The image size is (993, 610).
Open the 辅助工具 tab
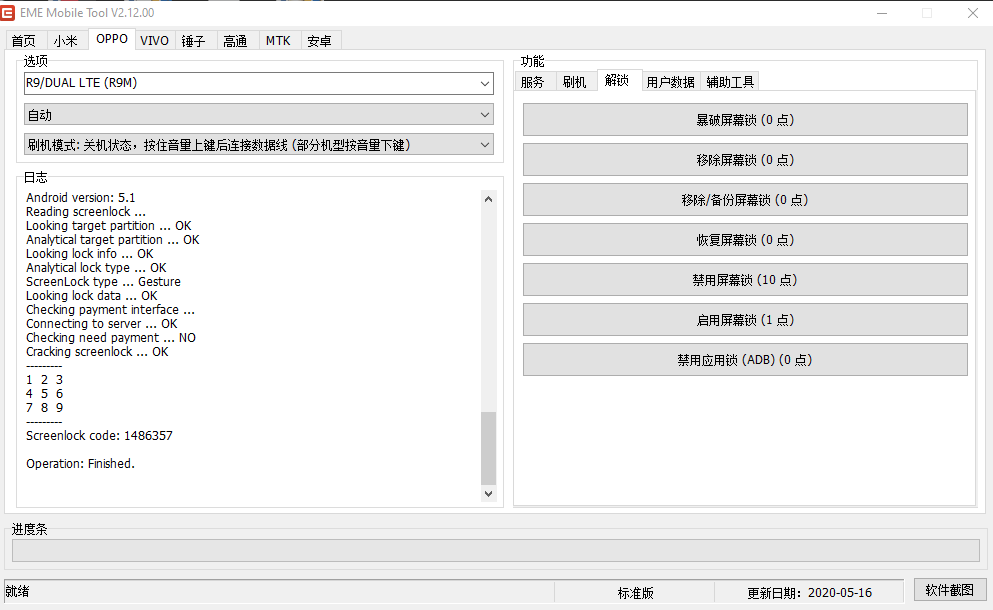[x=730, y=82]
